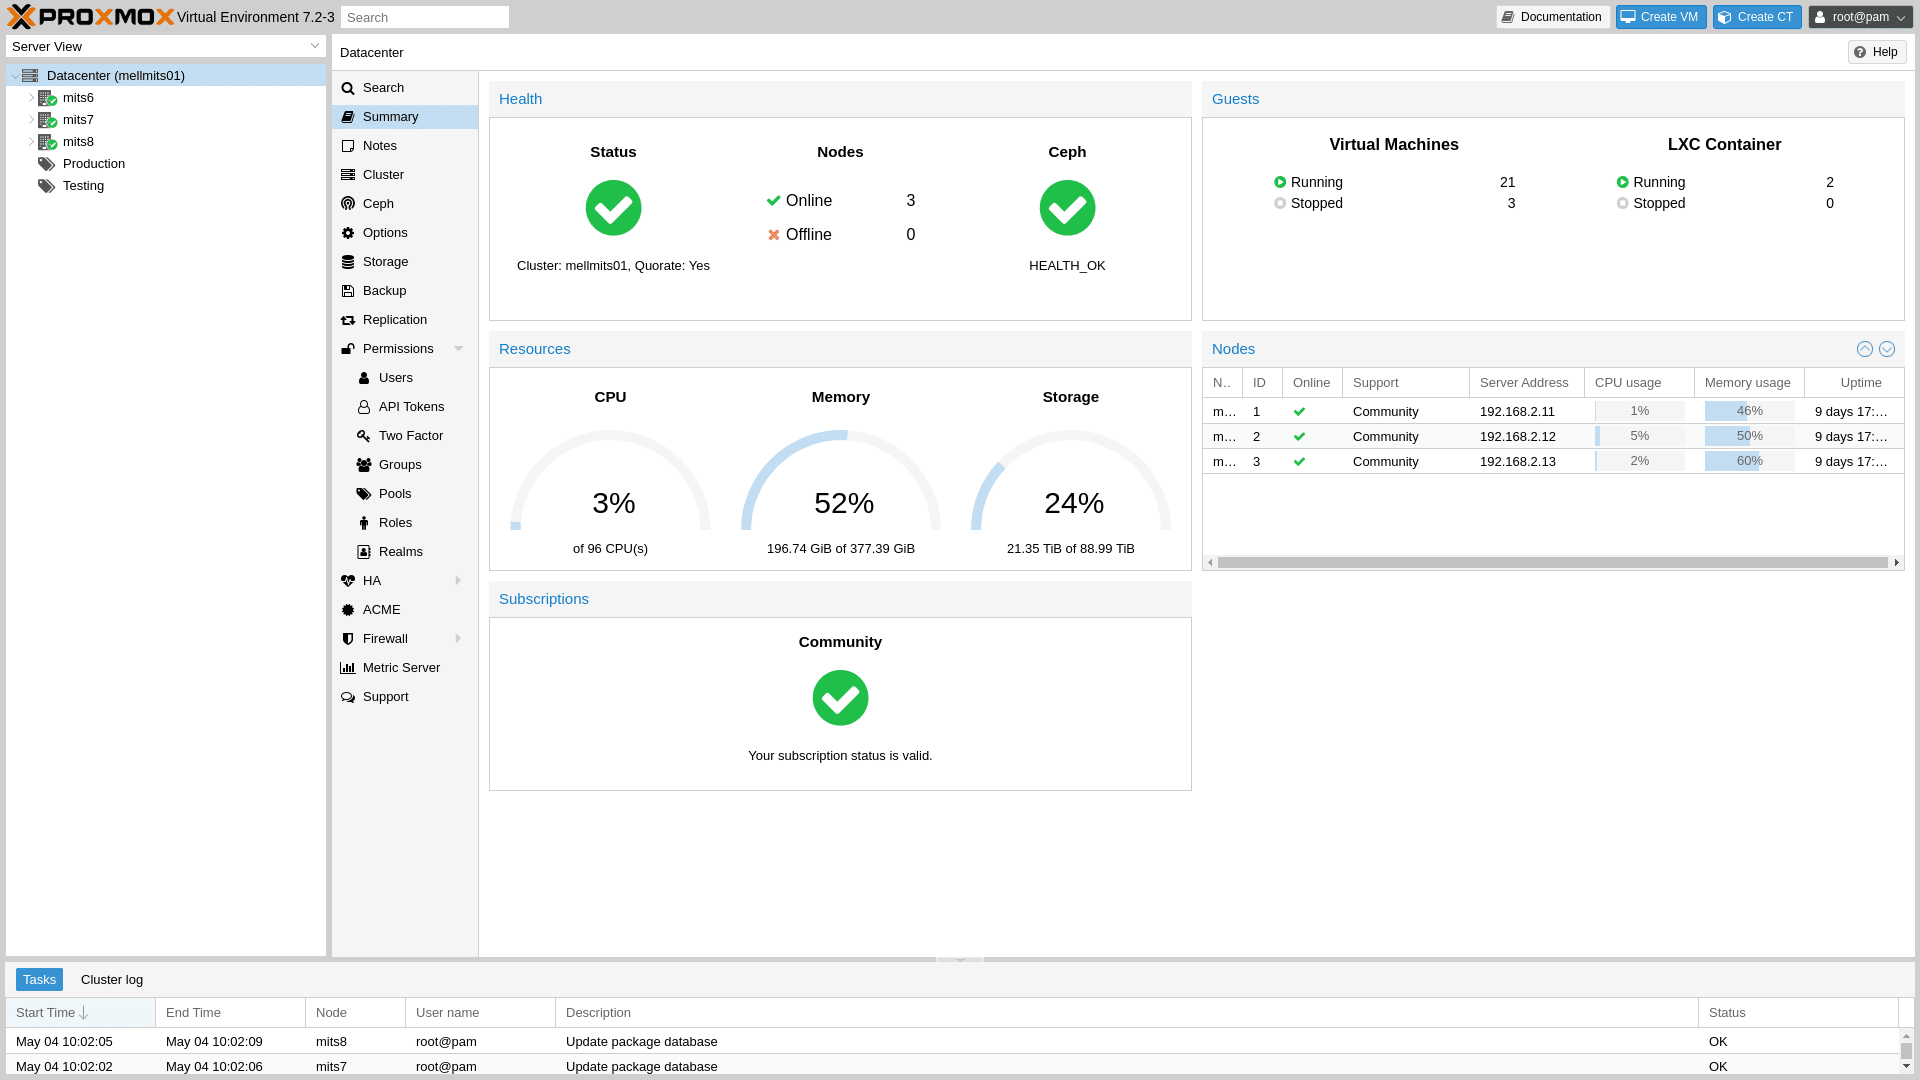Click Create CT button in top toolbar

(x=1756, y=16)
